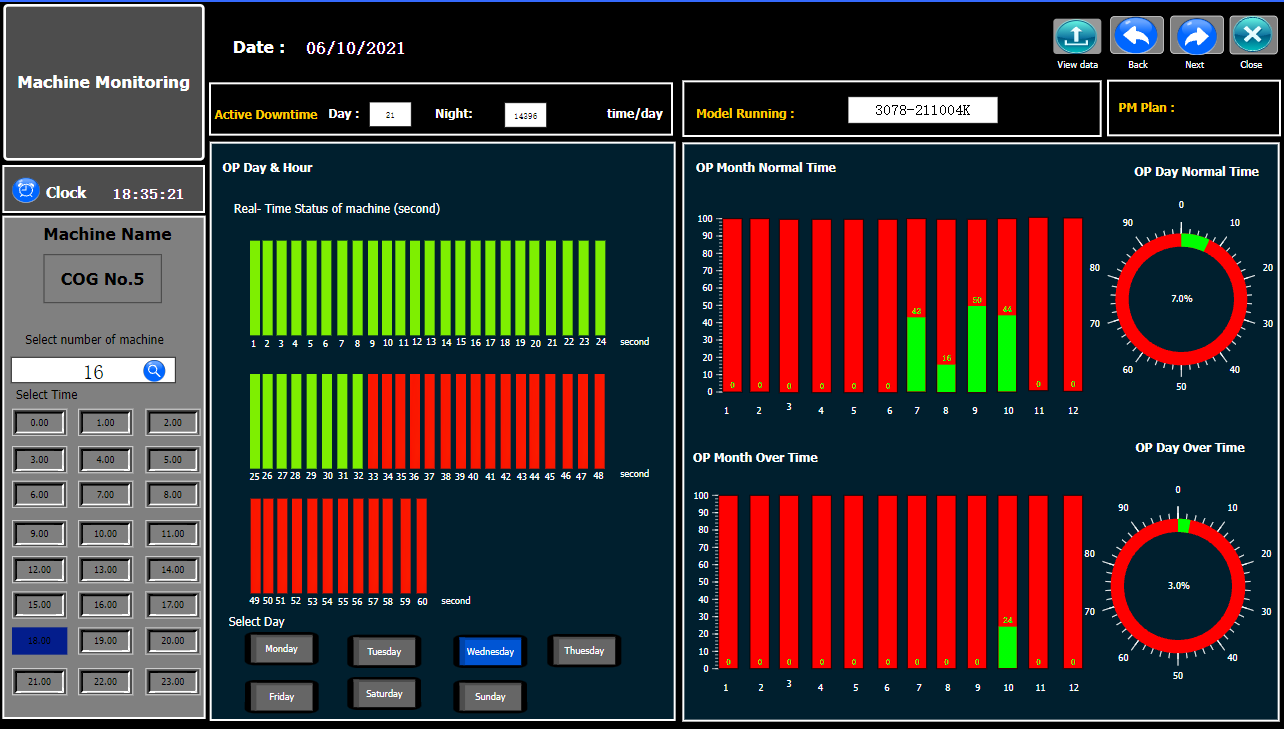This screenshot has width=1284, height=729.
Task: Select time 1.00 button
Action: [x=106, y=423]
